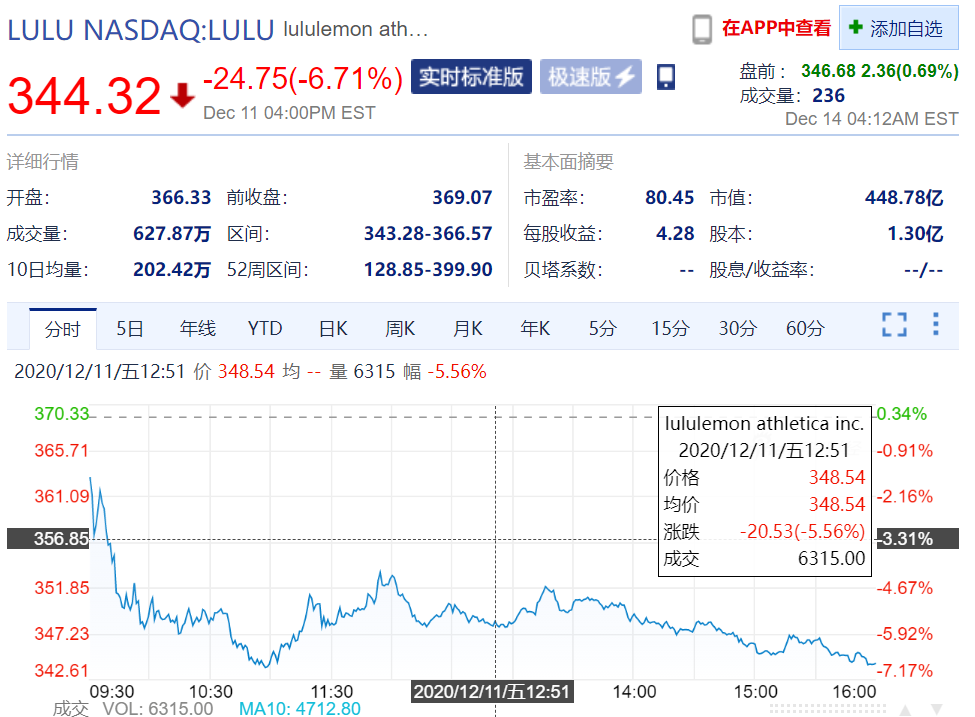
Task: Click the 开盘 value 366.33
Action: tap(182, 198)
